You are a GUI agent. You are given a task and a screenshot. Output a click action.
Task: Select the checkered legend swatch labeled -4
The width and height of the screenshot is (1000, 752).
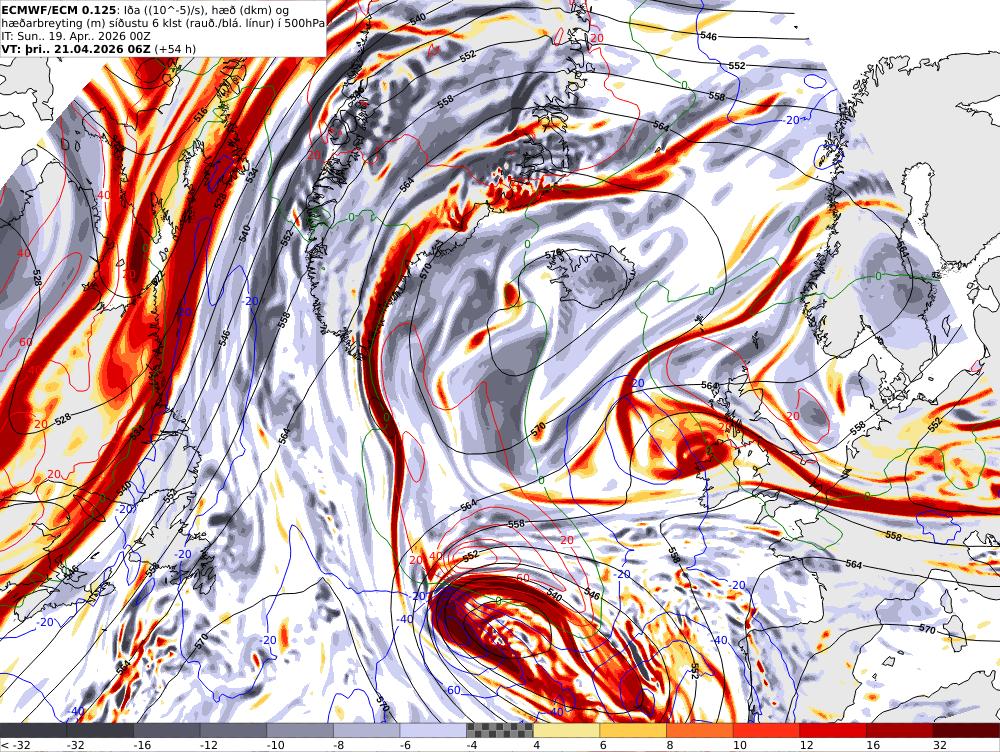(500, 730)
